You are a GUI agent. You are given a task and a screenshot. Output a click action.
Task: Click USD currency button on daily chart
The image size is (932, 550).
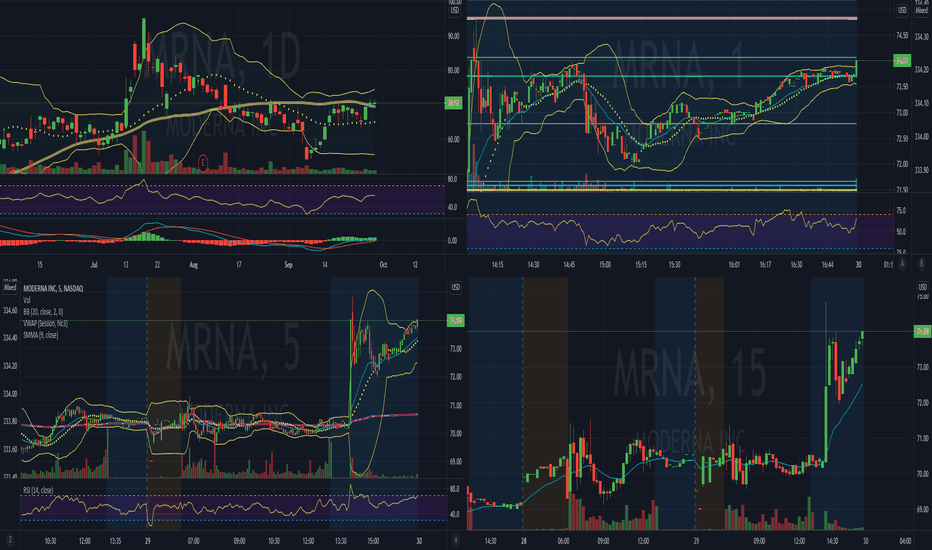point(455,10)
